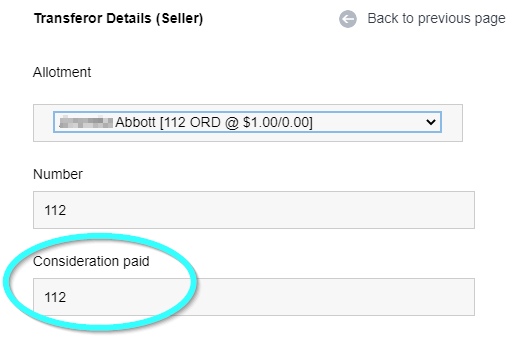This screenshot has height=362, width=515.
Task: Place cursor at 112 in Number field
Action: click(55, 210)
